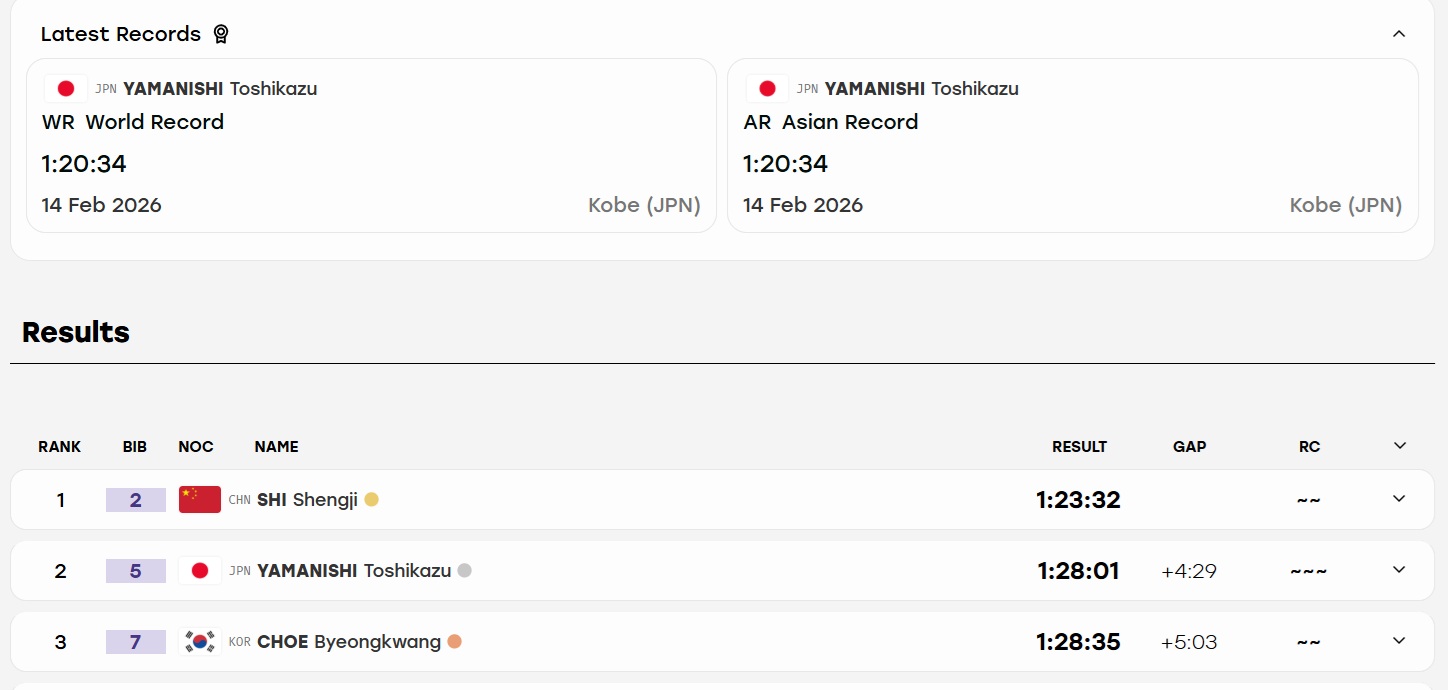
Task: Click the Japan flag in World Record card
Action: [x=66, y=89]
